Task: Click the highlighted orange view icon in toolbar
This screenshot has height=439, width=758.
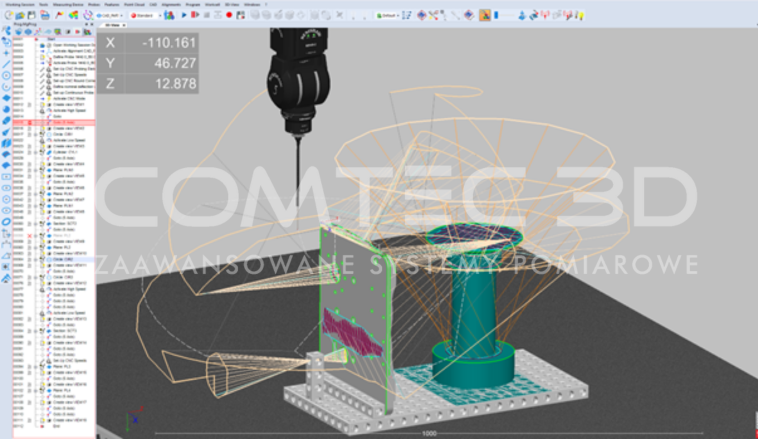Action: (x=485, y=16)
